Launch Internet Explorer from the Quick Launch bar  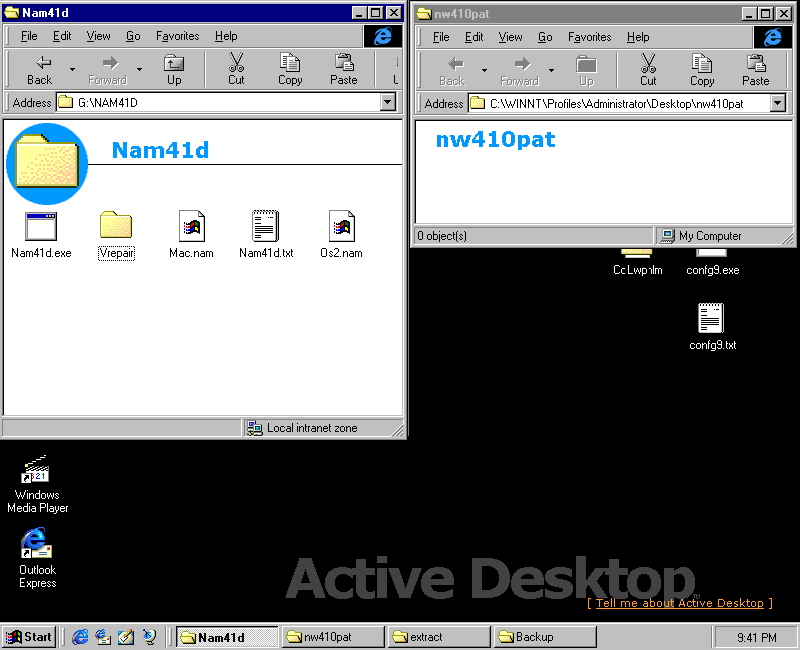[x=80, y=636]
